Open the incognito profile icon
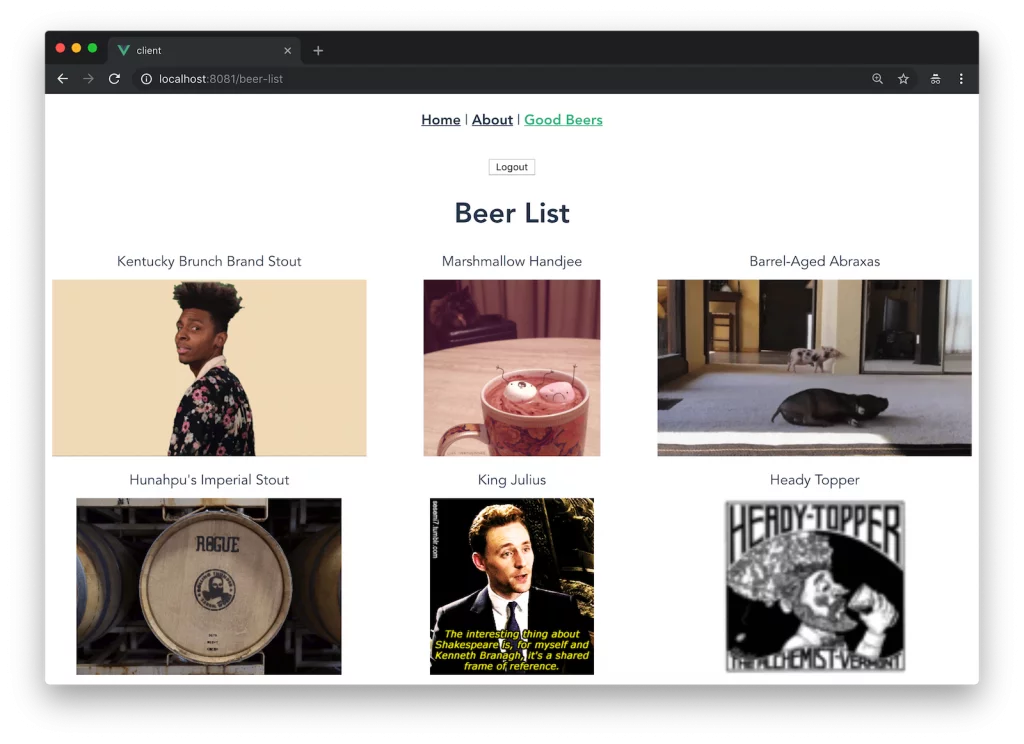Screen dimensions: 1024x744 (935, 79)
